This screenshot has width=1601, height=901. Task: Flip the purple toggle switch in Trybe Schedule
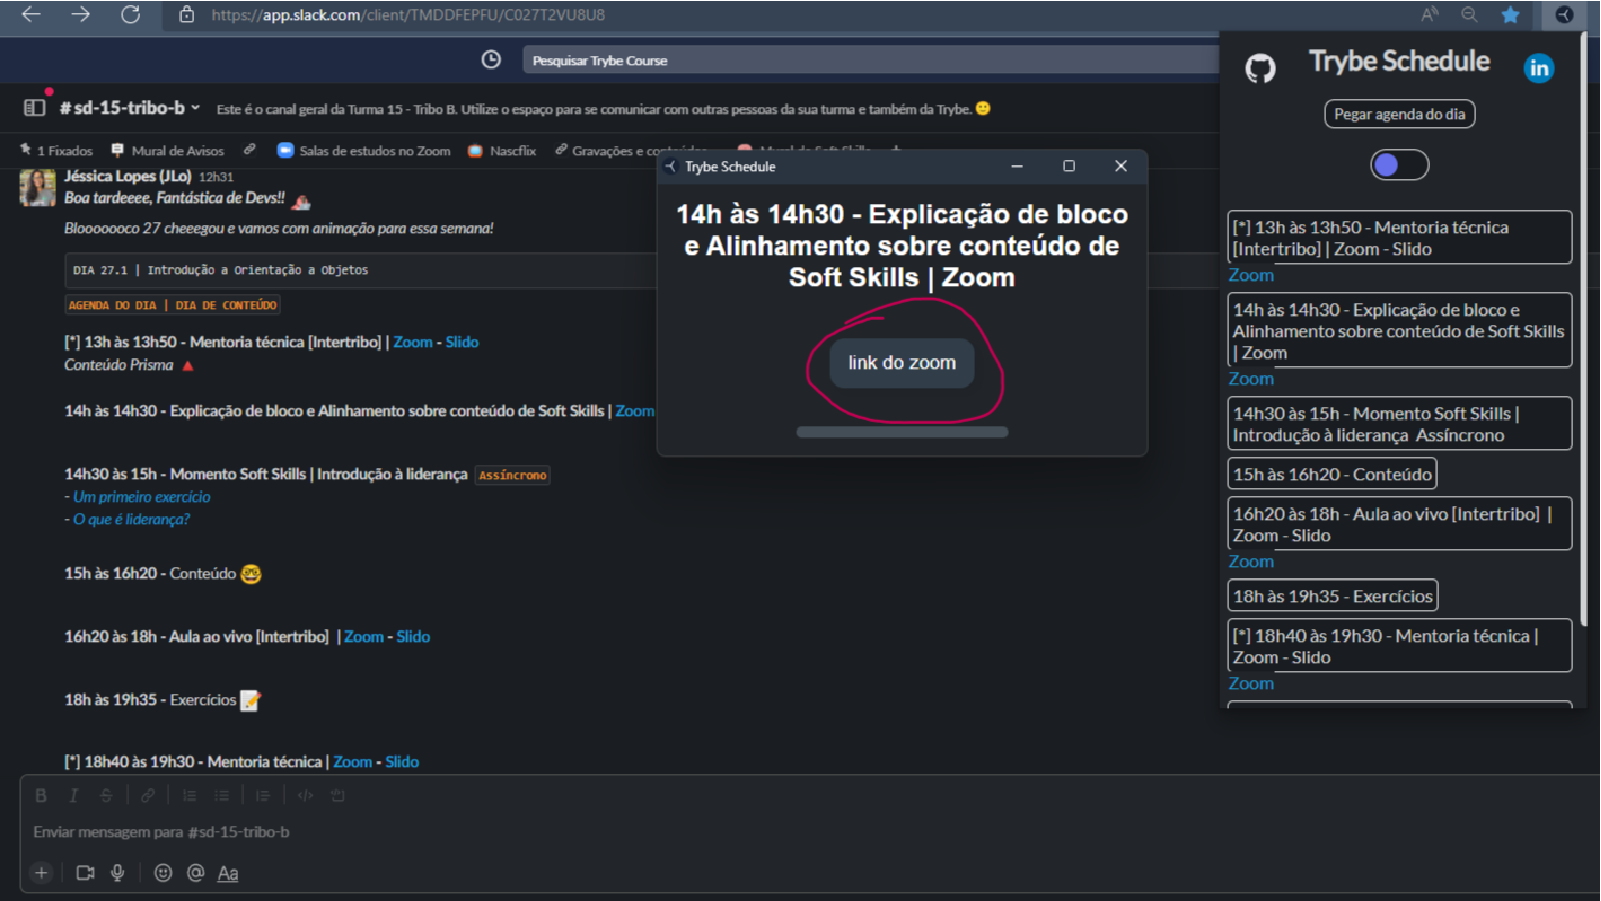tap(1399, 165)
